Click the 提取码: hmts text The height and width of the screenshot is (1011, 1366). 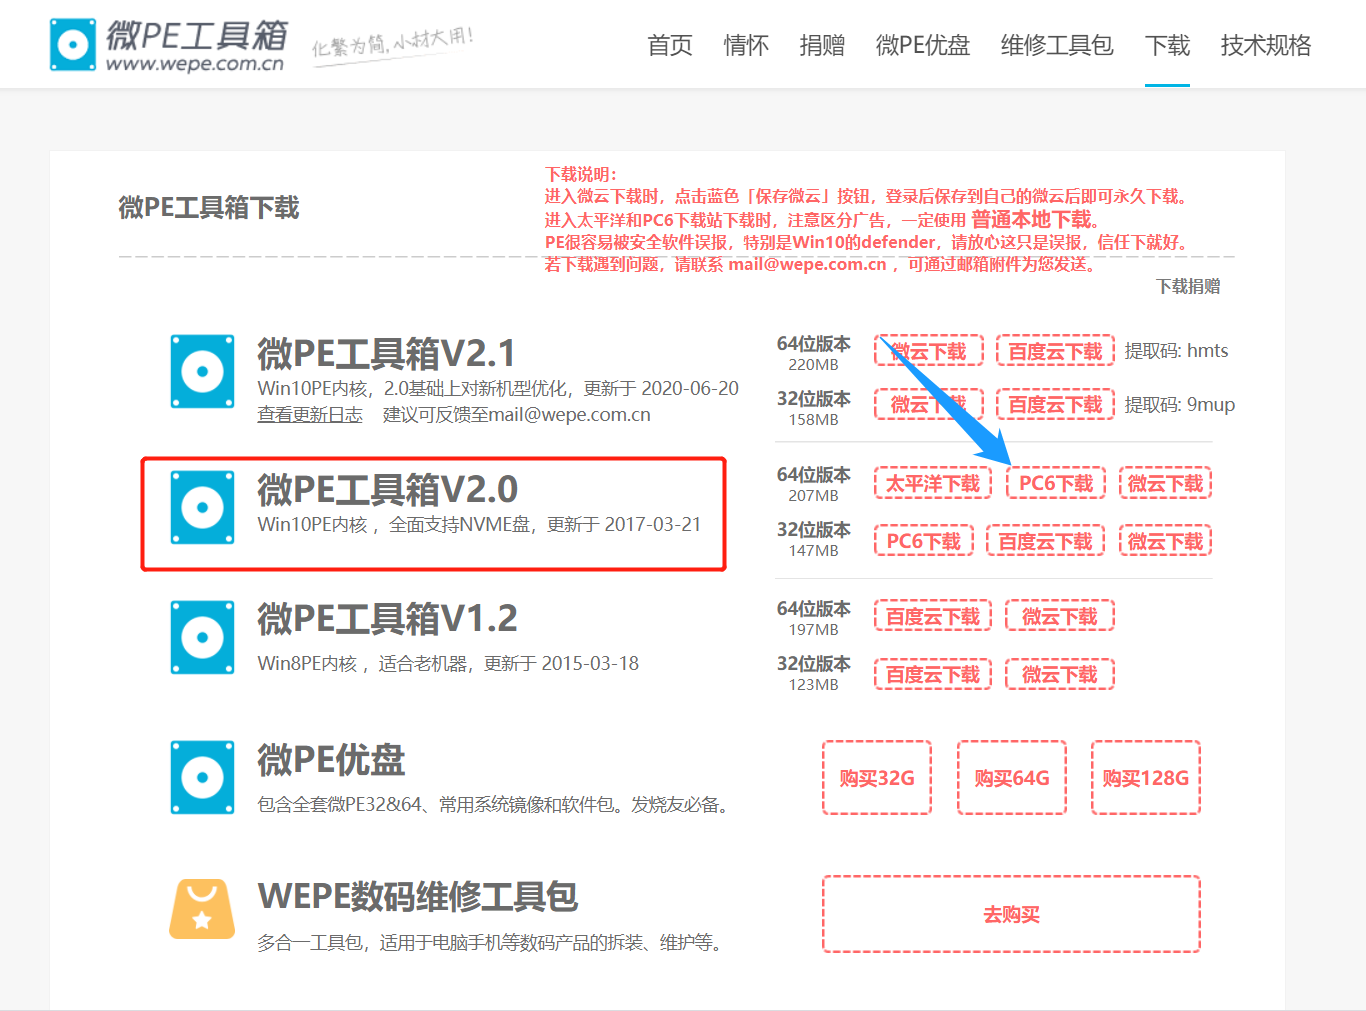pos(1176,351)
